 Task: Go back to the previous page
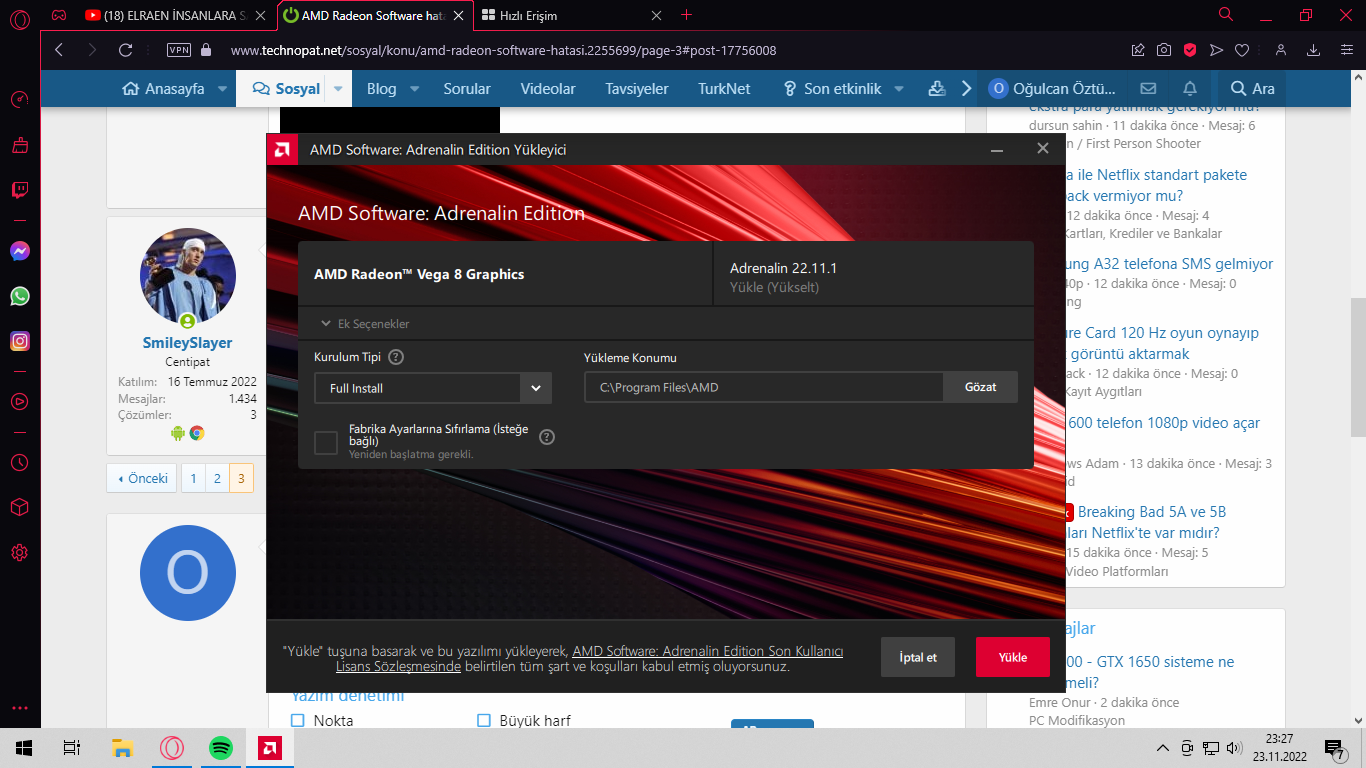click(58, 50)
